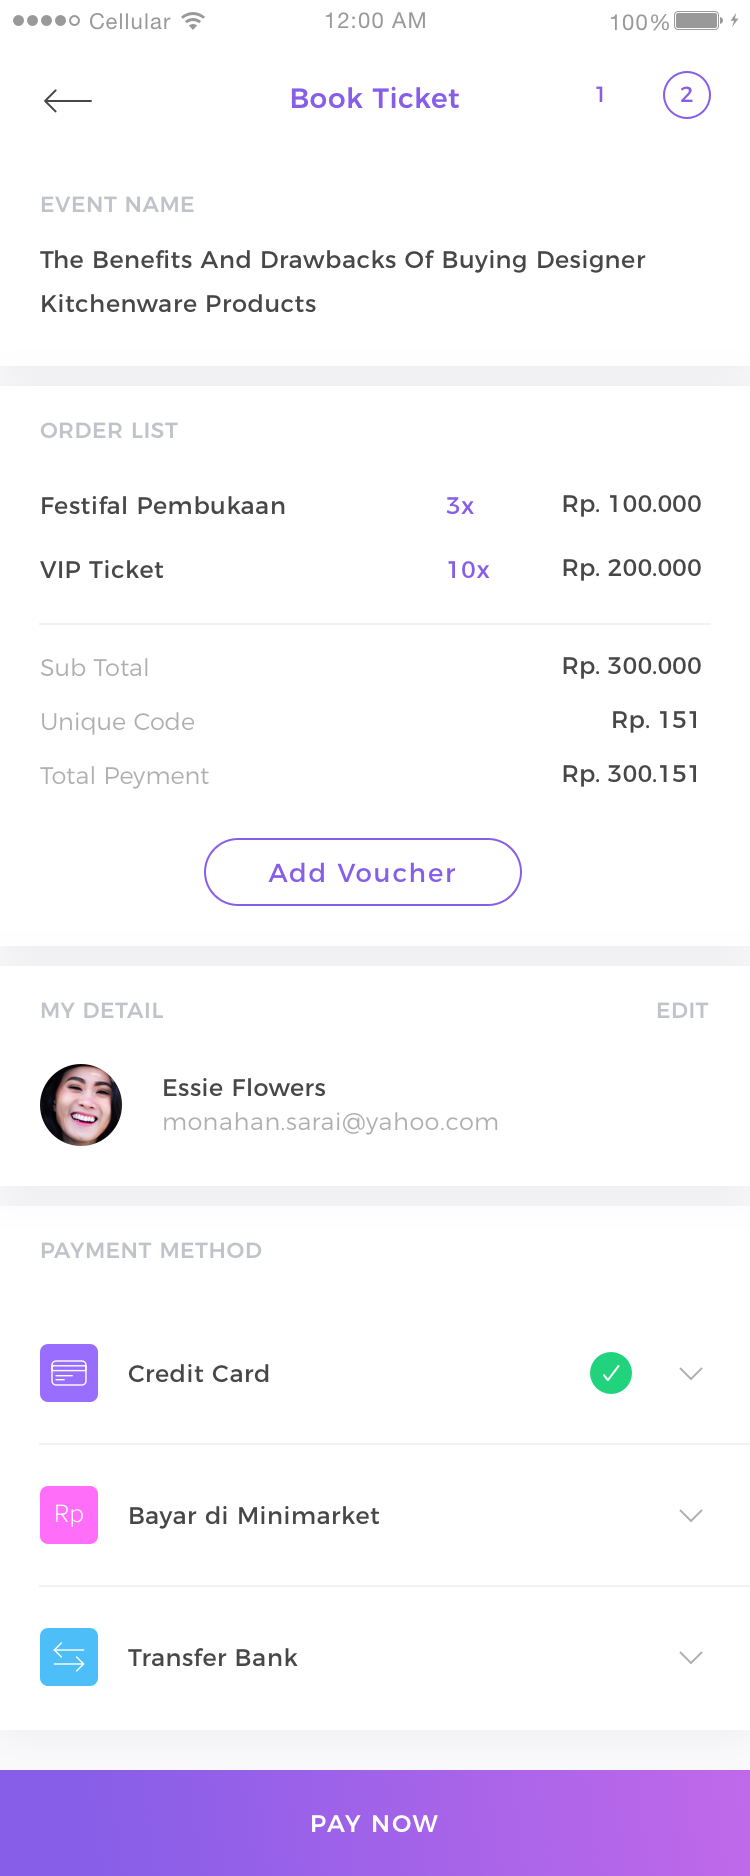Go to step 1 of booking
Screen dimensions: 750x1876
pyautogui.click(x=600, y=95)
